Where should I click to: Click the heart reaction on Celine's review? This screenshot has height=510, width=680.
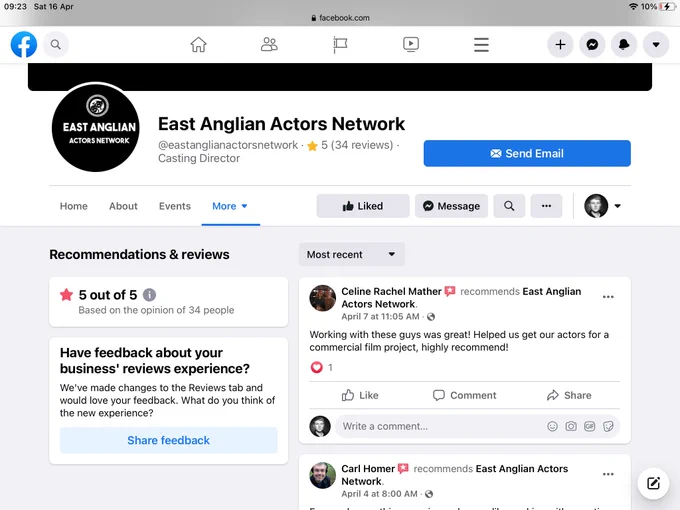pos(317,367)
